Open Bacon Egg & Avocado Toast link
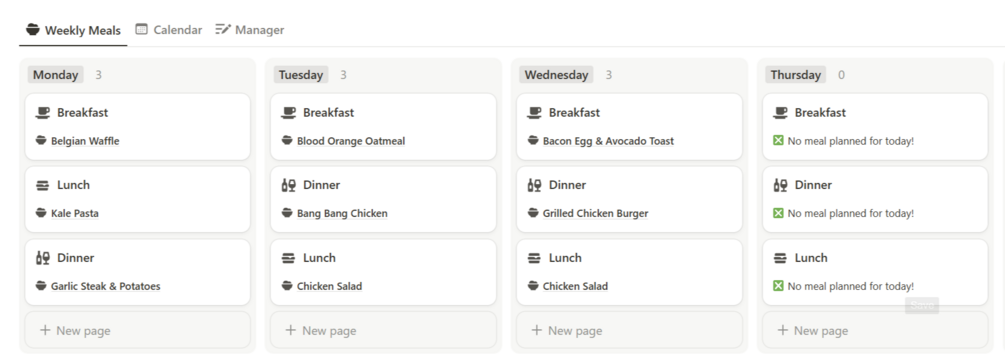 (608, 141)
